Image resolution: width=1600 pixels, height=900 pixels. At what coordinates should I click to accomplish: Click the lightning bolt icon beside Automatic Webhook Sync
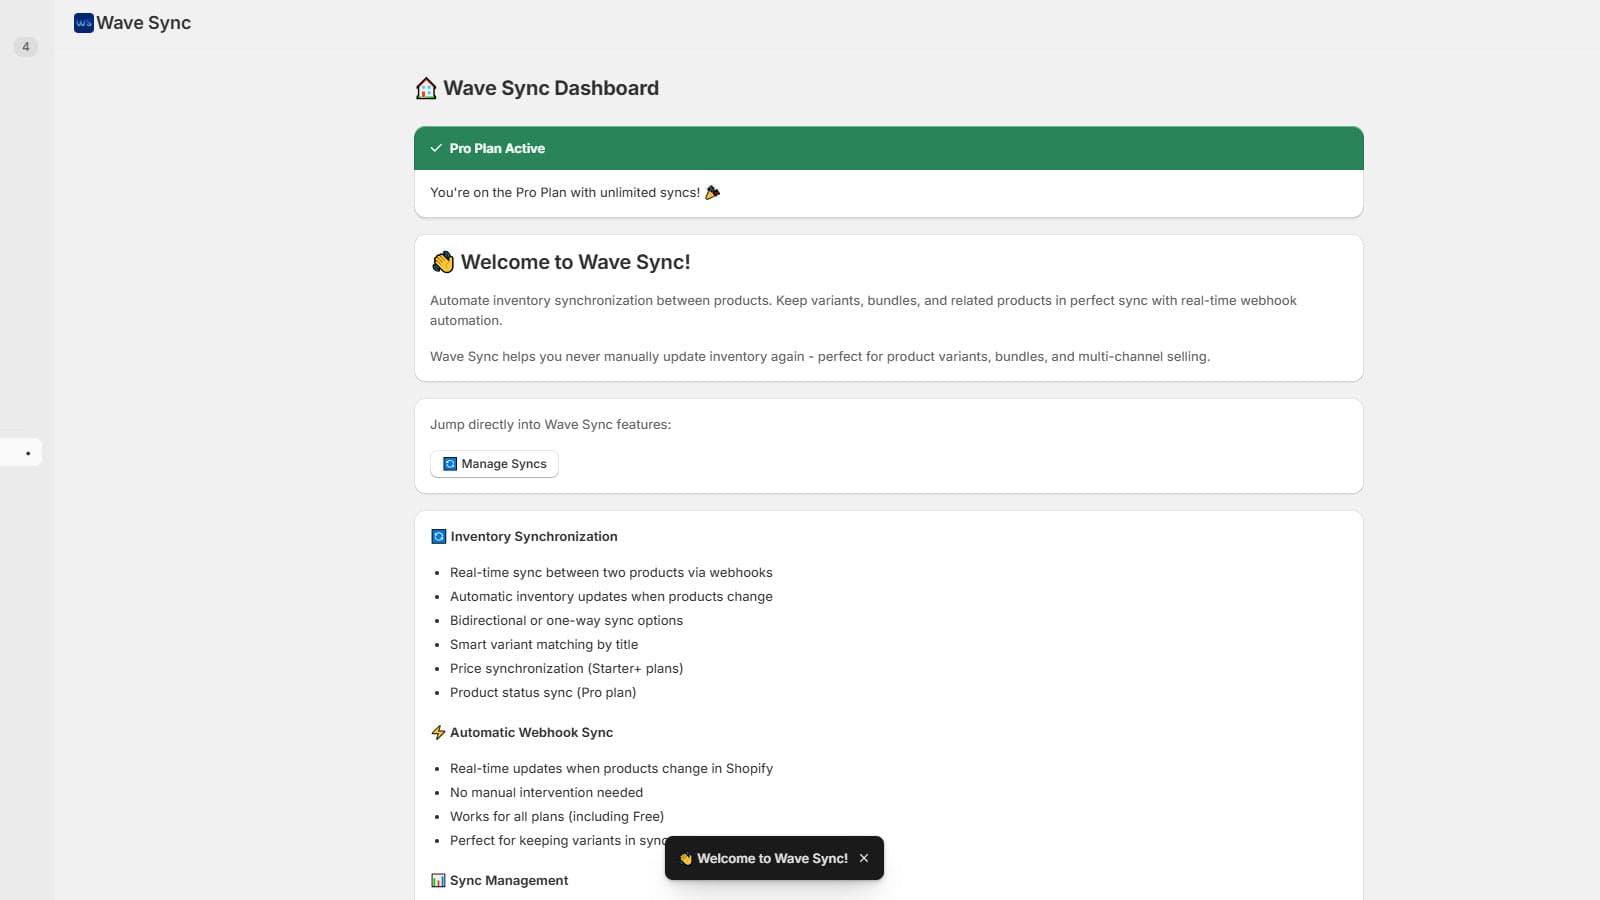click(438, 733)
